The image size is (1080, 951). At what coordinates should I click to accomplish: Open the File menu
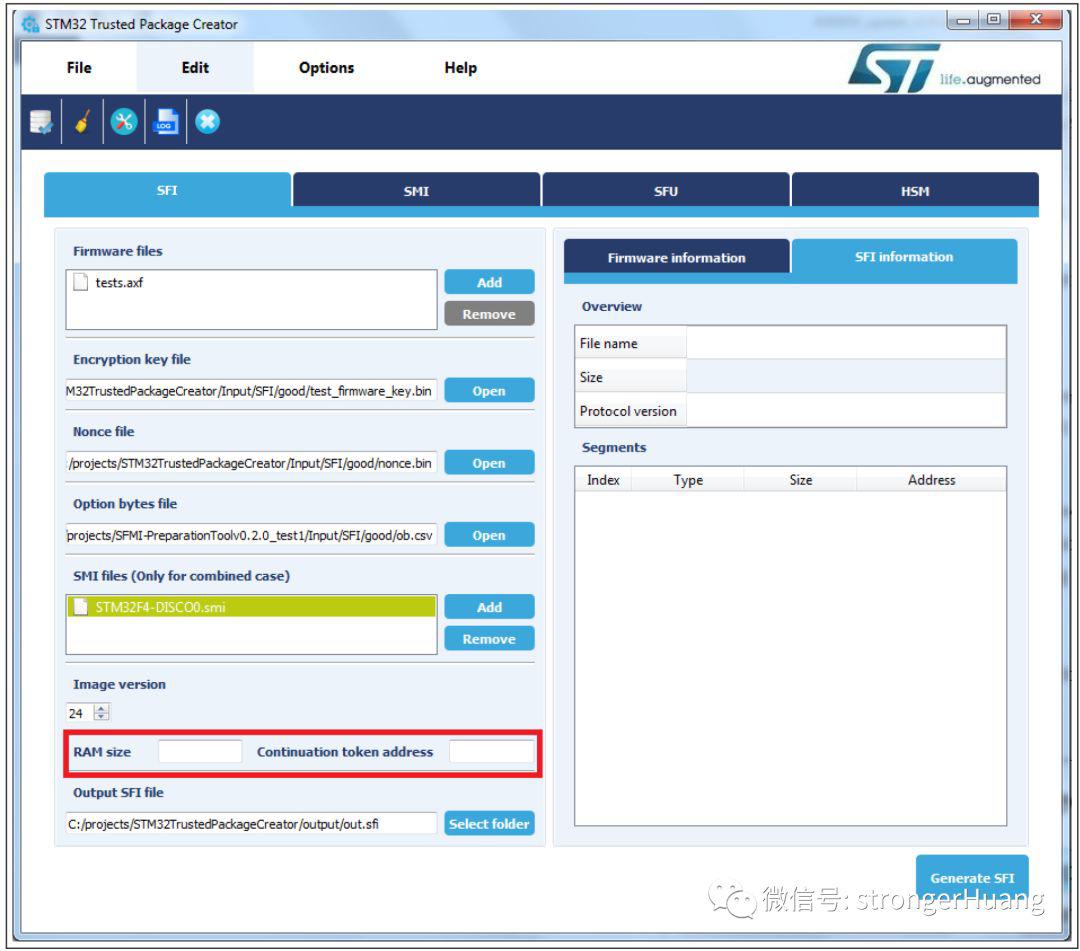[x=79, y=67]
